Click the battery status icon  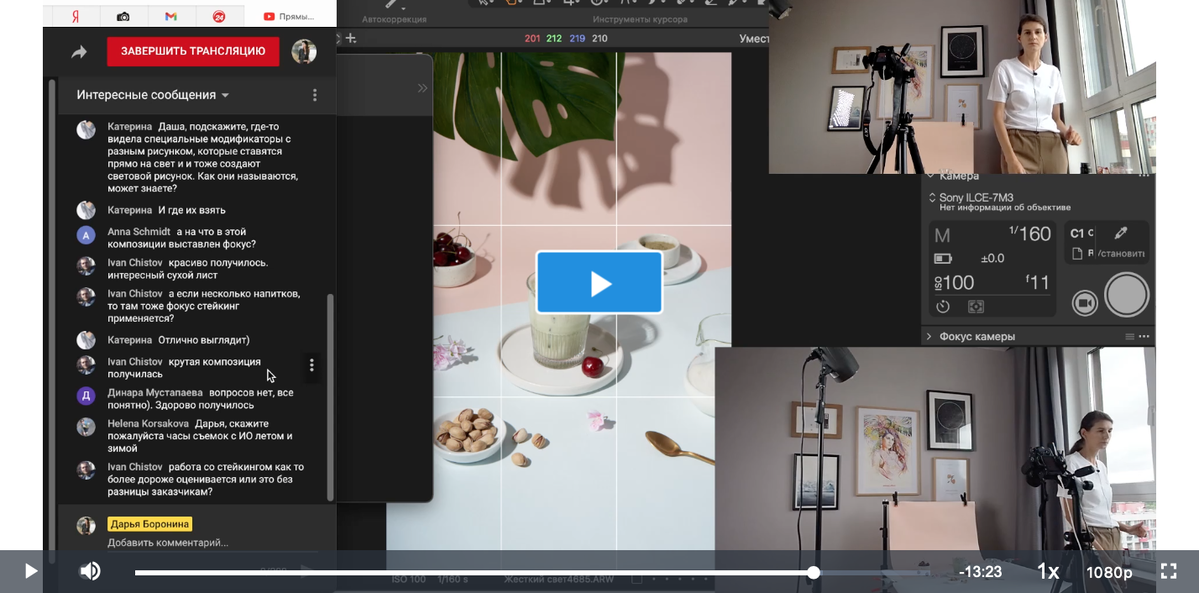click(x=943, y=259)
